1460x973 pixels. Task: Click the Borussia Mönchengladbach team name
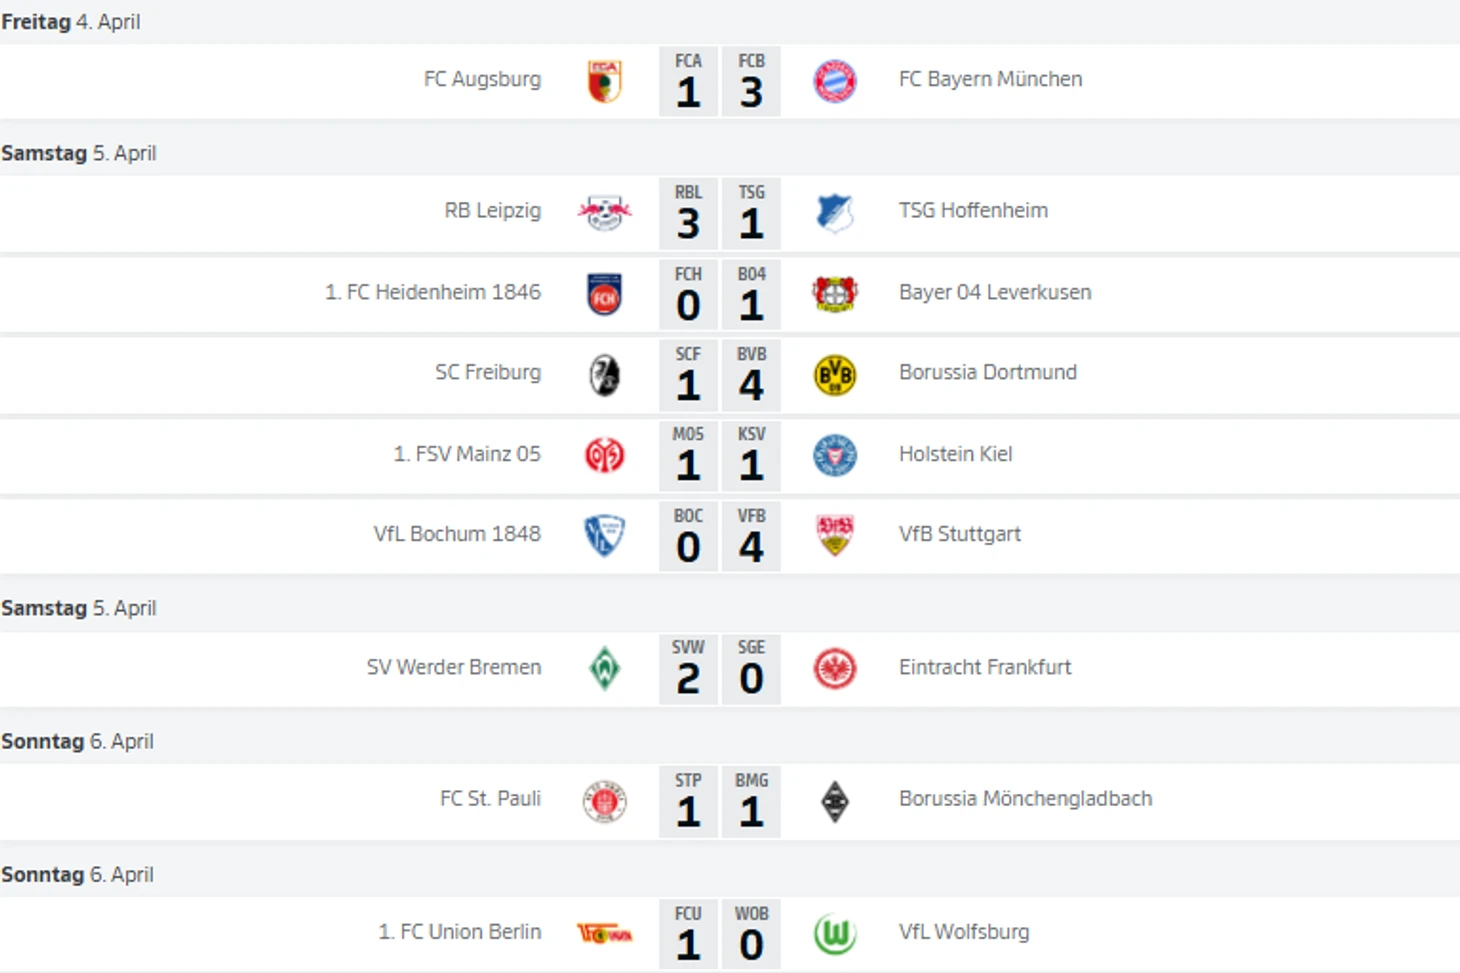tap(1025, 799)
